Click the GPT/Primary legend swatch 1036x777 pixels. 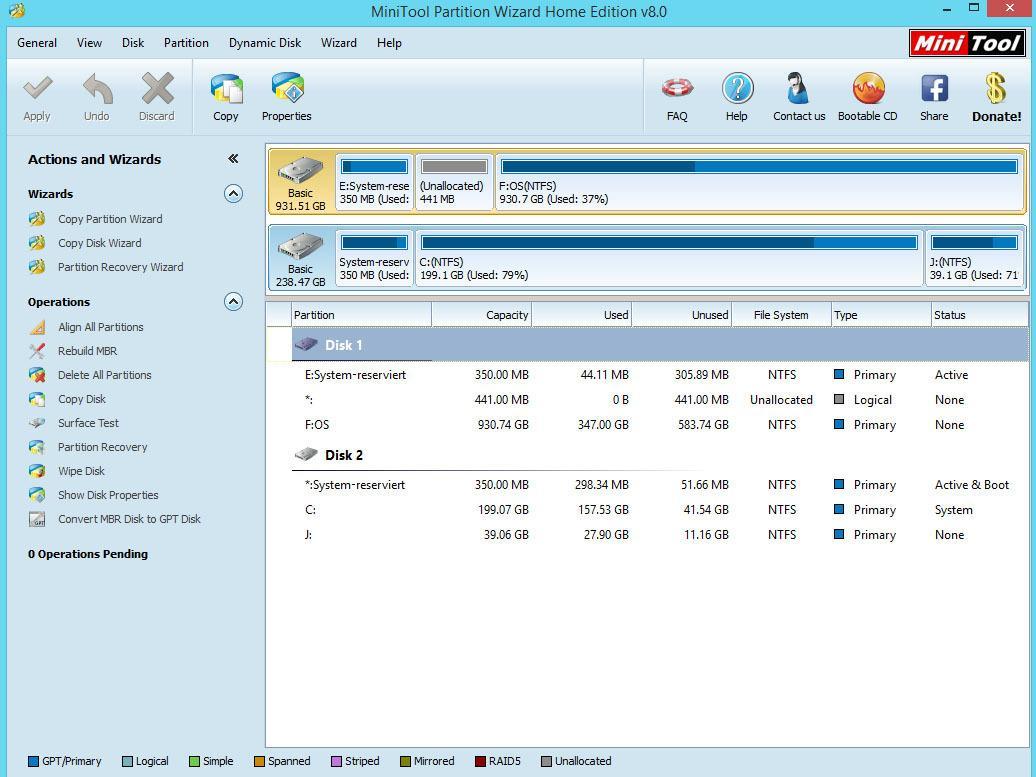34,761
